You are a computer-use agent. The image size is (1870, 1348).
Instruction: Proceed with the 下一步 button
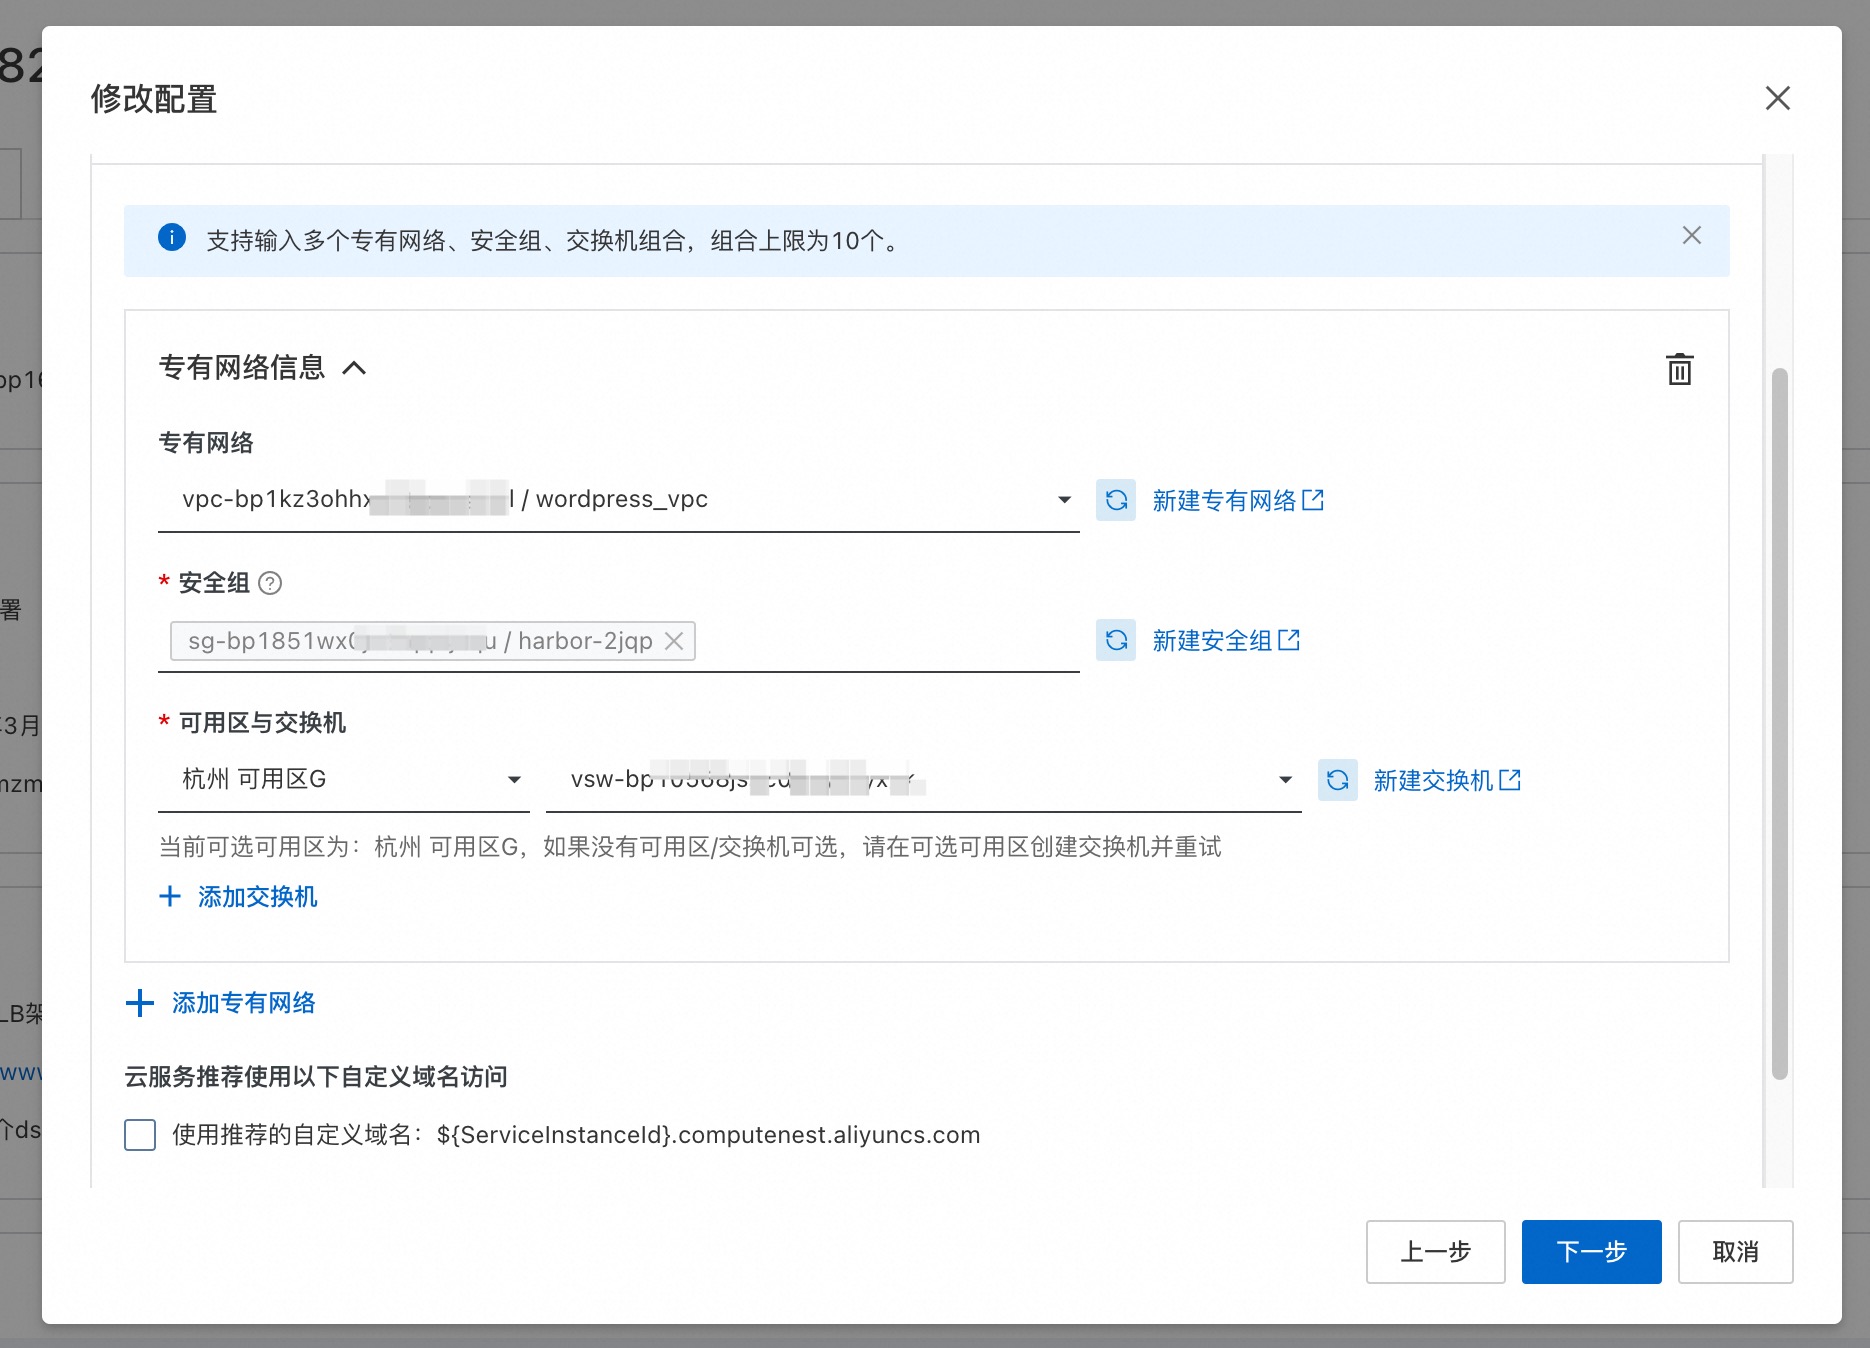click(x=1591, y=1252)
